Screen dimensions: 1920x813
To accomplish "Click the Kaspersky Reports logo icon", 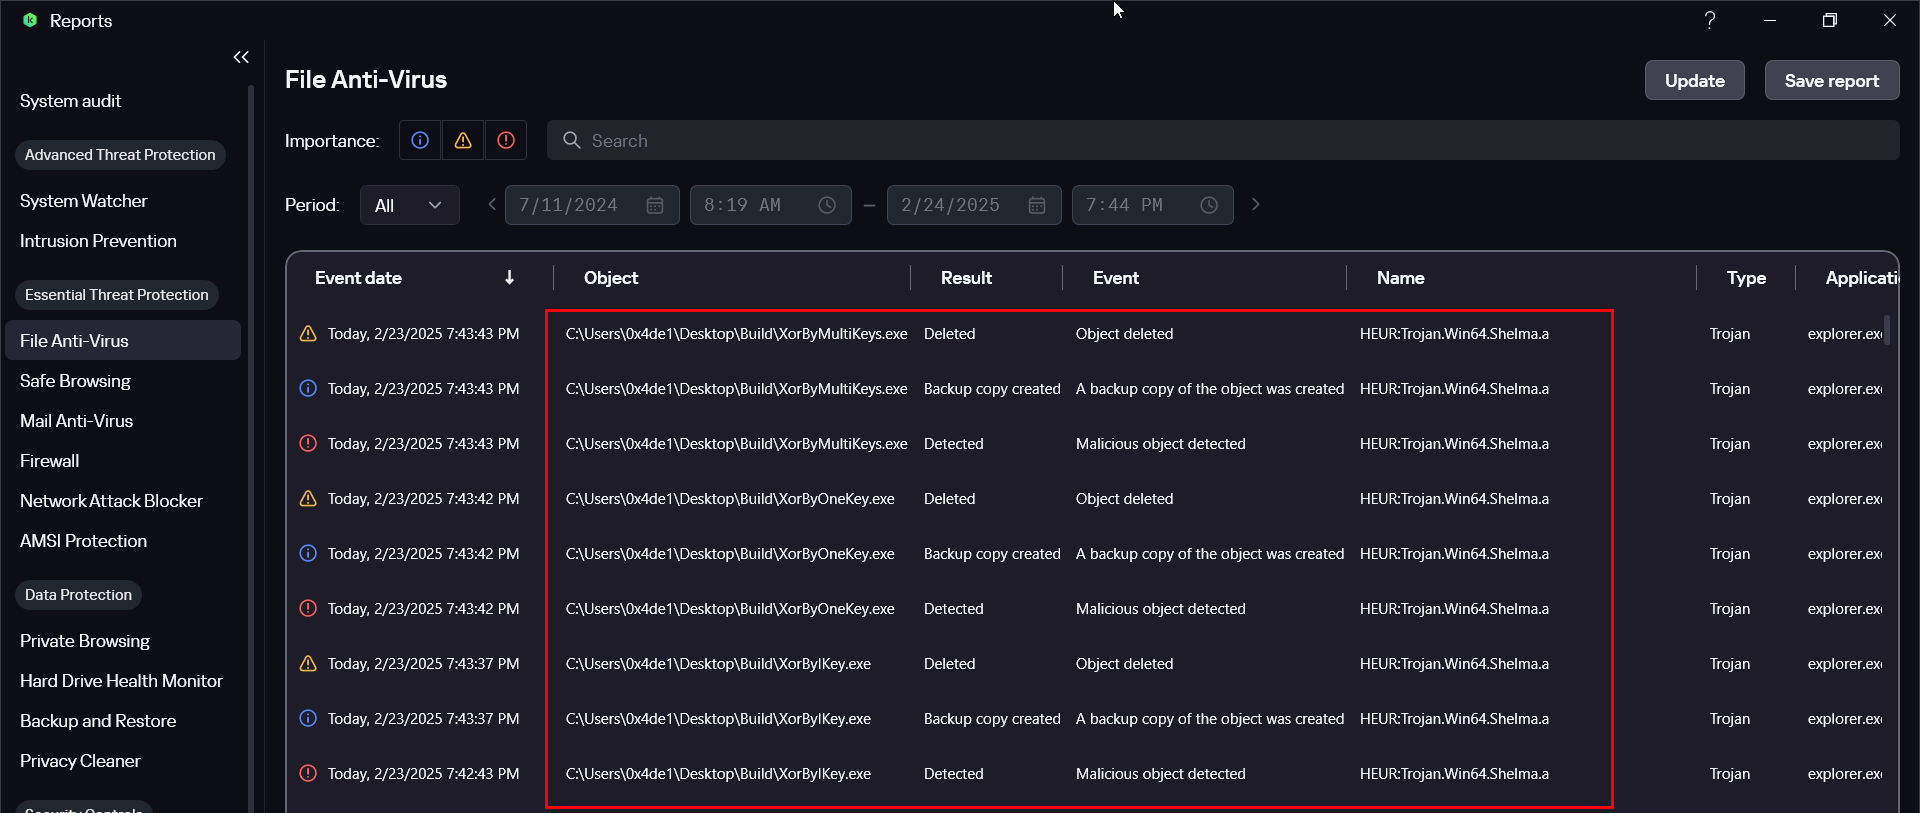I will pos(30,20).
